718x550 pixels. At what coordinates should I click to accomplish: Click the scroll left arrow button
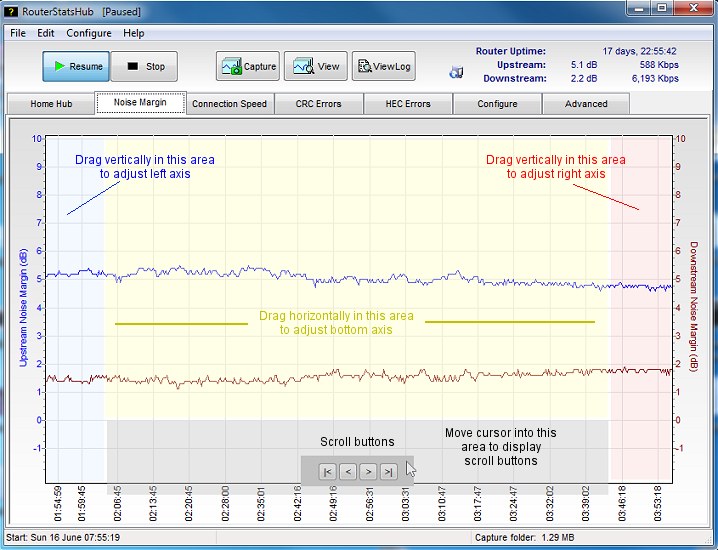(347, 472)
